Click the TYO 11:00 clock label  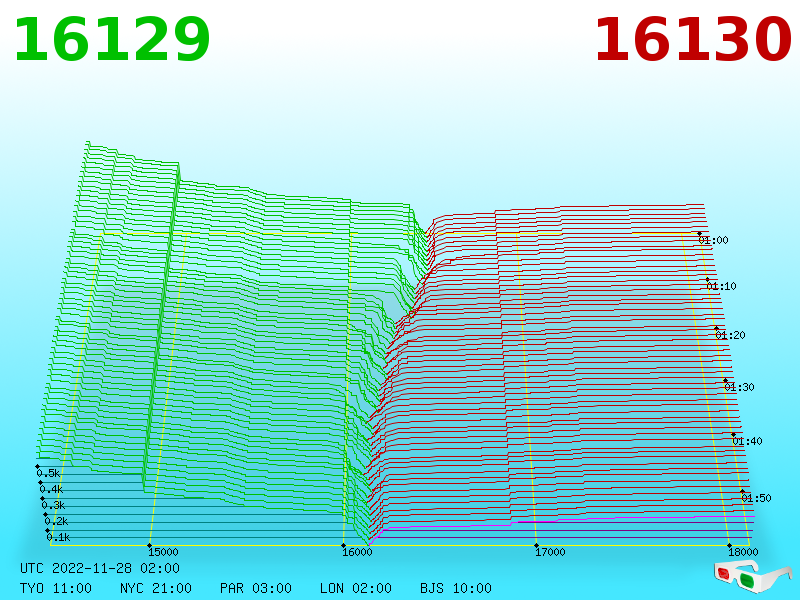tap(56, 588)
